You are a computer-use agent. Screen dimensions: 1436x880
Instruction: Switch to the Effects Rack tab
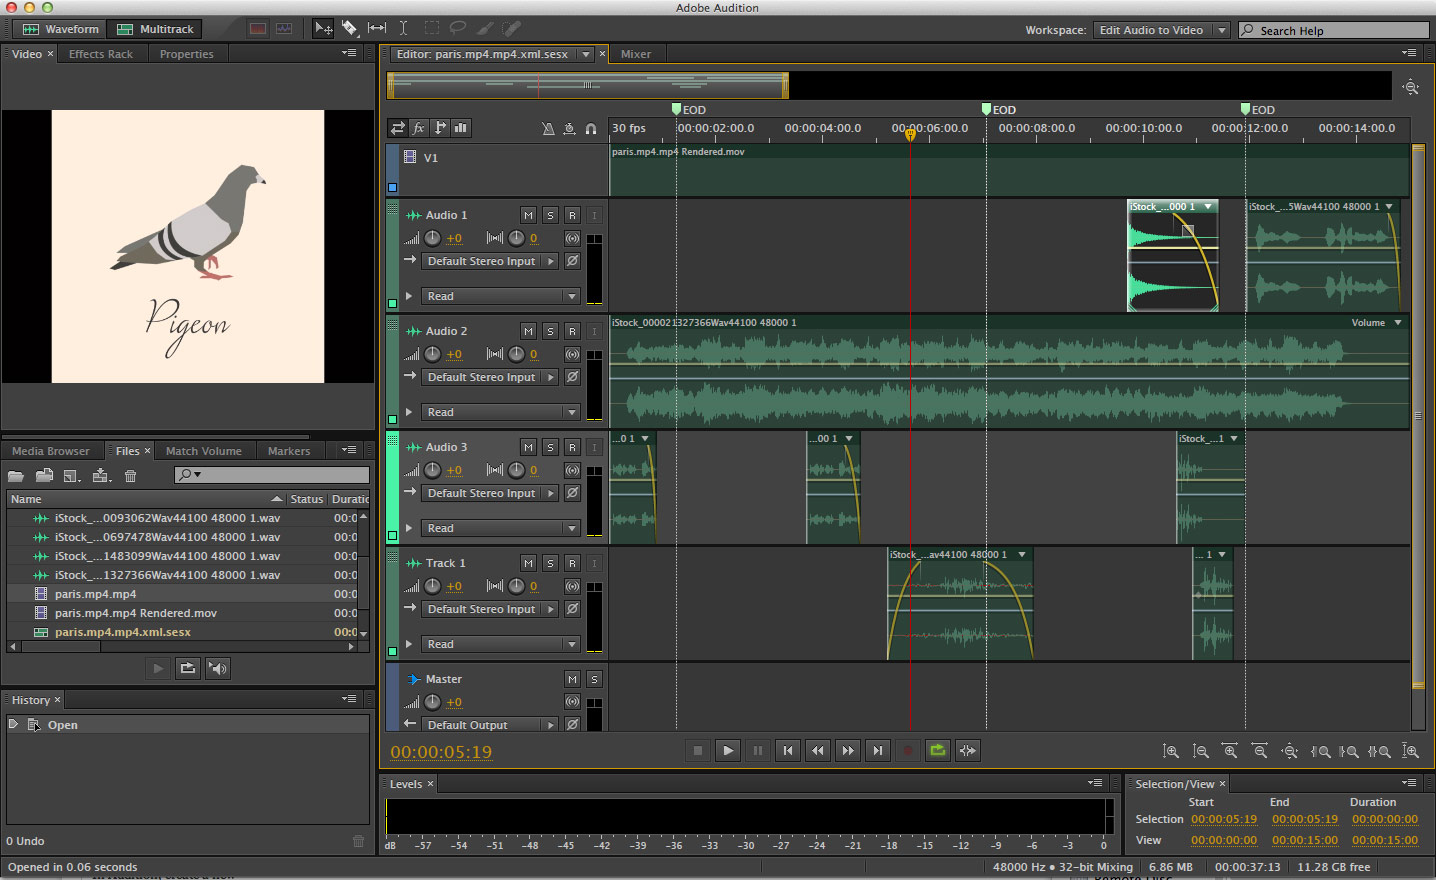(x=101, y=54)
